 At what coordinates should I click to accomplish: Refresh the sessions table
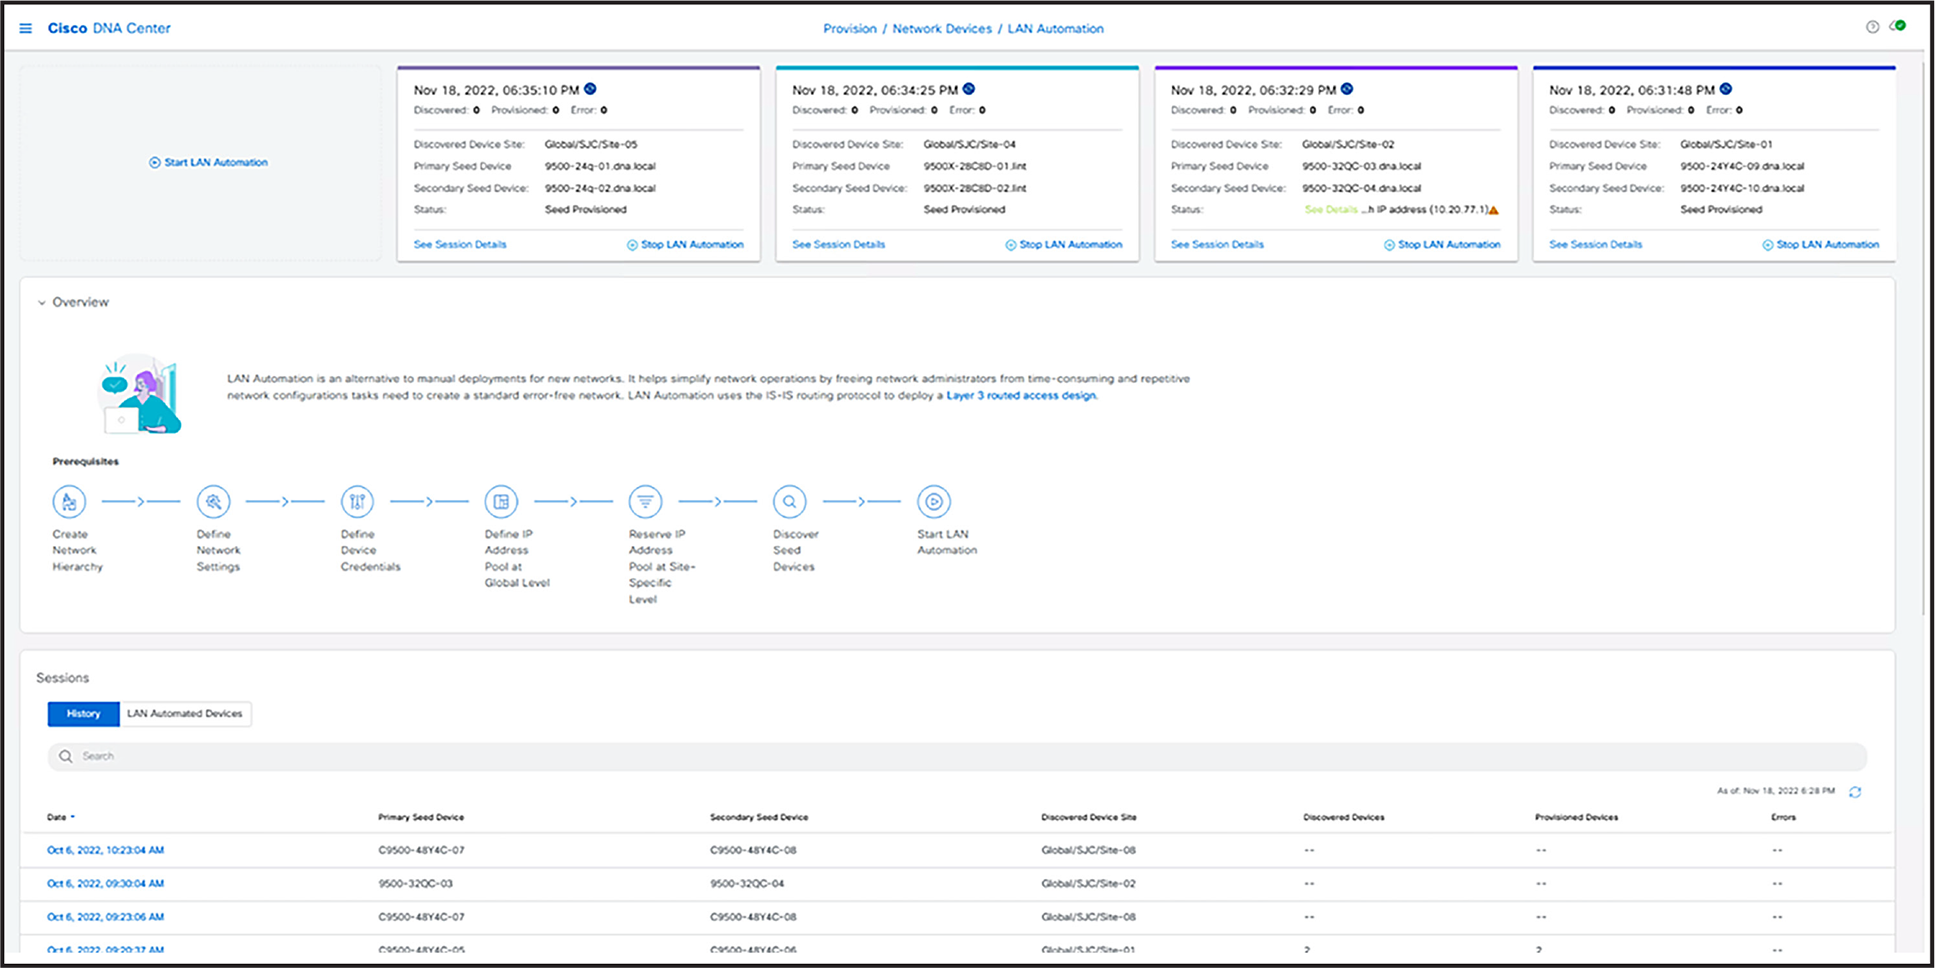(1855, 792)
